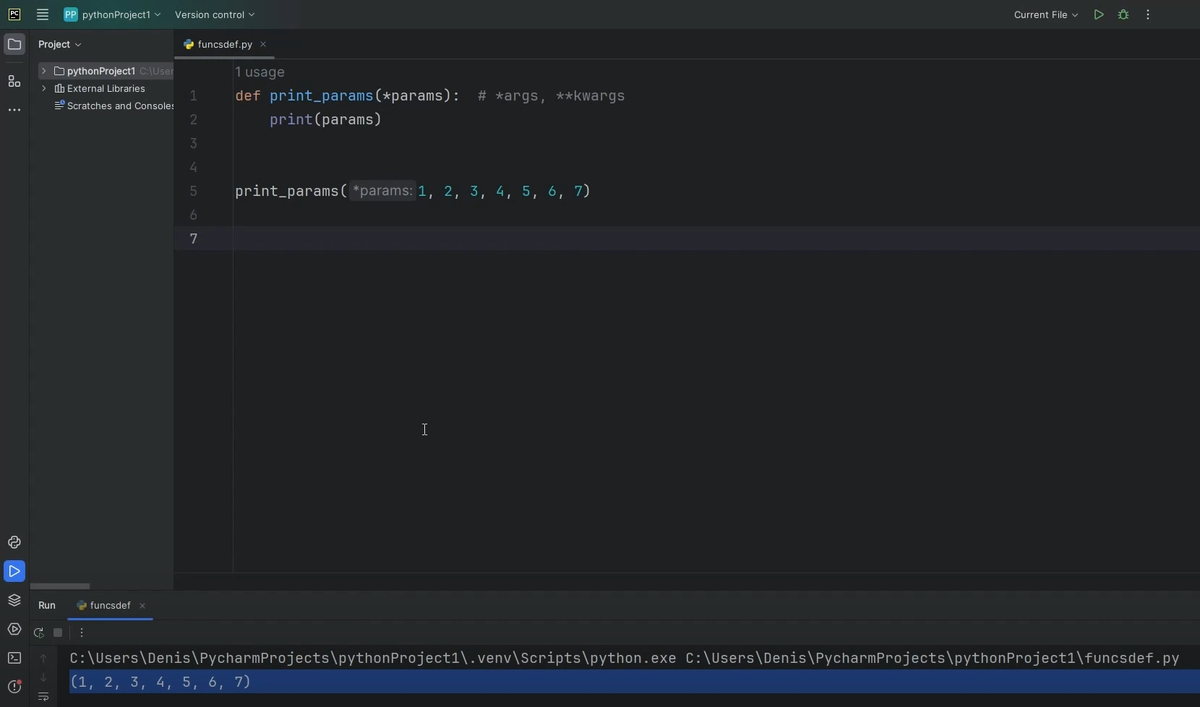Click Project panel horizontal scrollbar

tap(60, 586)
